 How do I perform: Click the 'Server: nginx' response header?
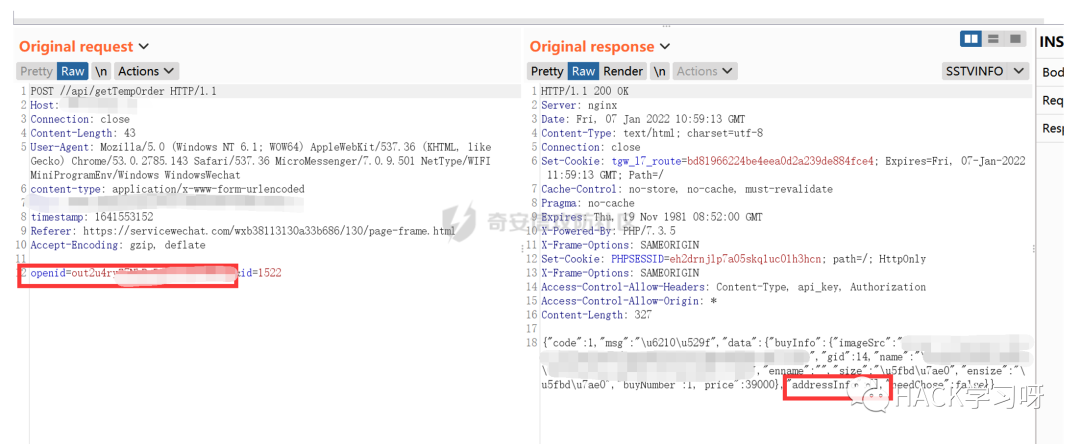point(579,105)
